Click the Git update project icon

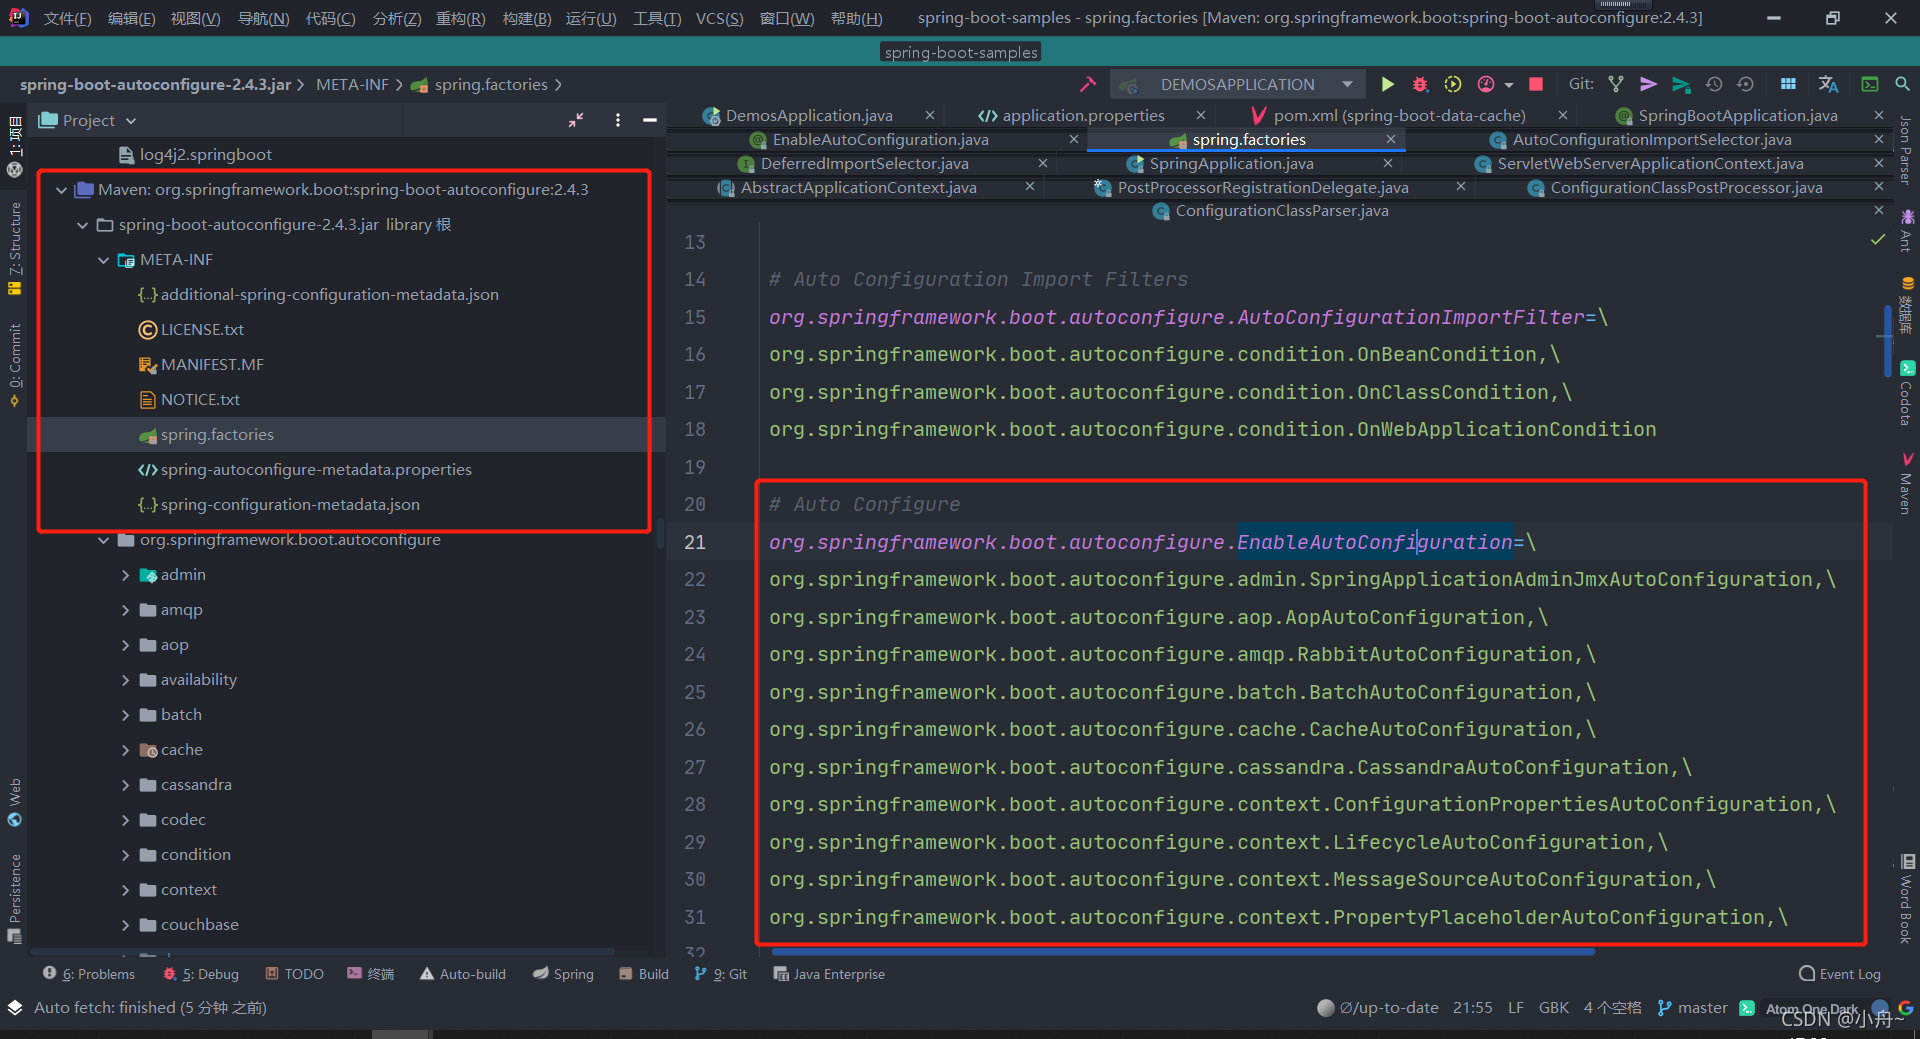(x=1616, y=84)
